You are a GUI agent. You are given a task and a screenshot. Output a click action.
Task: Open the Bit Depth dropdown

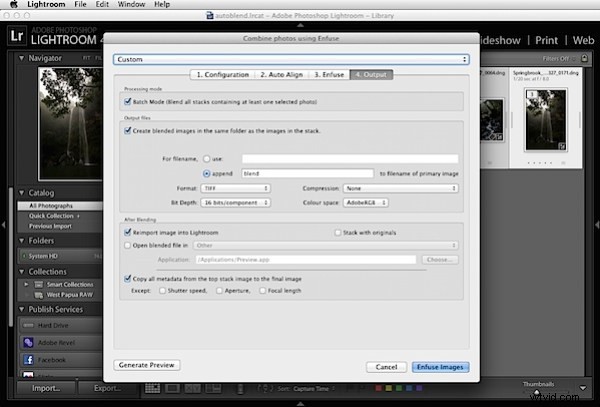click(236, 203)
